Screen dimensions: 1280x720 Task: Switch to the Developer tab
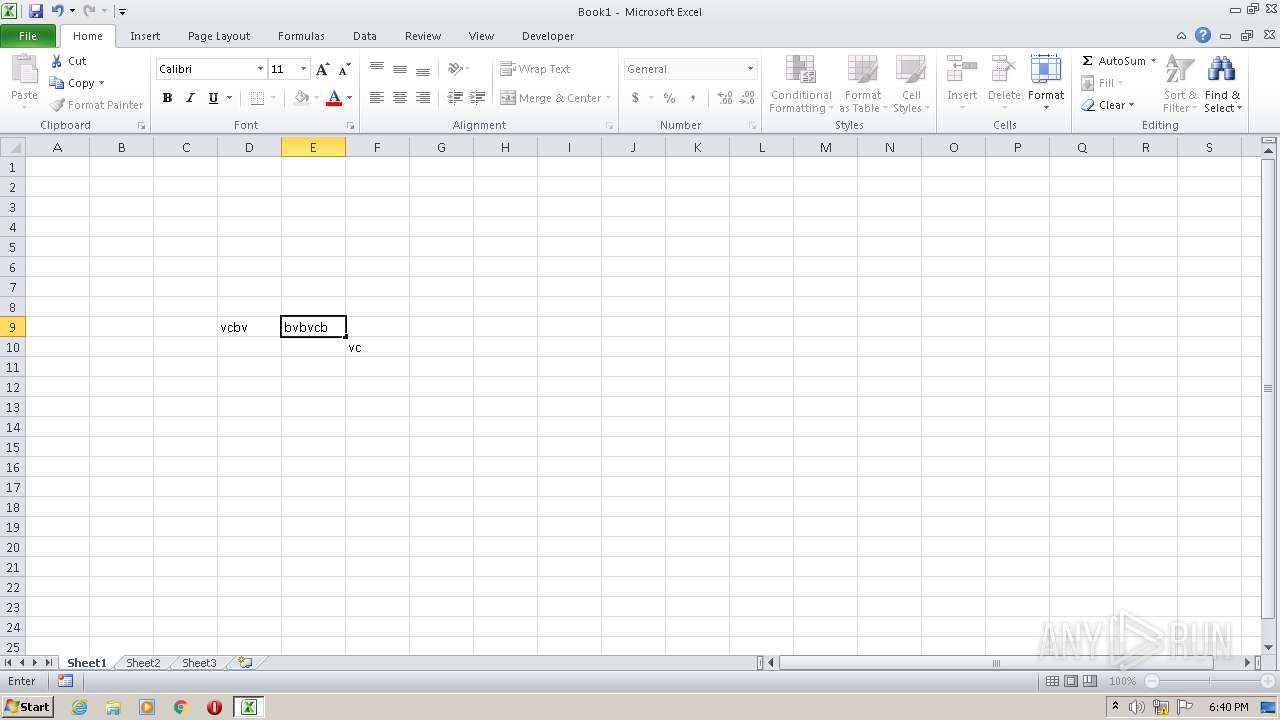pyautogui.click(x=548, y=36)
